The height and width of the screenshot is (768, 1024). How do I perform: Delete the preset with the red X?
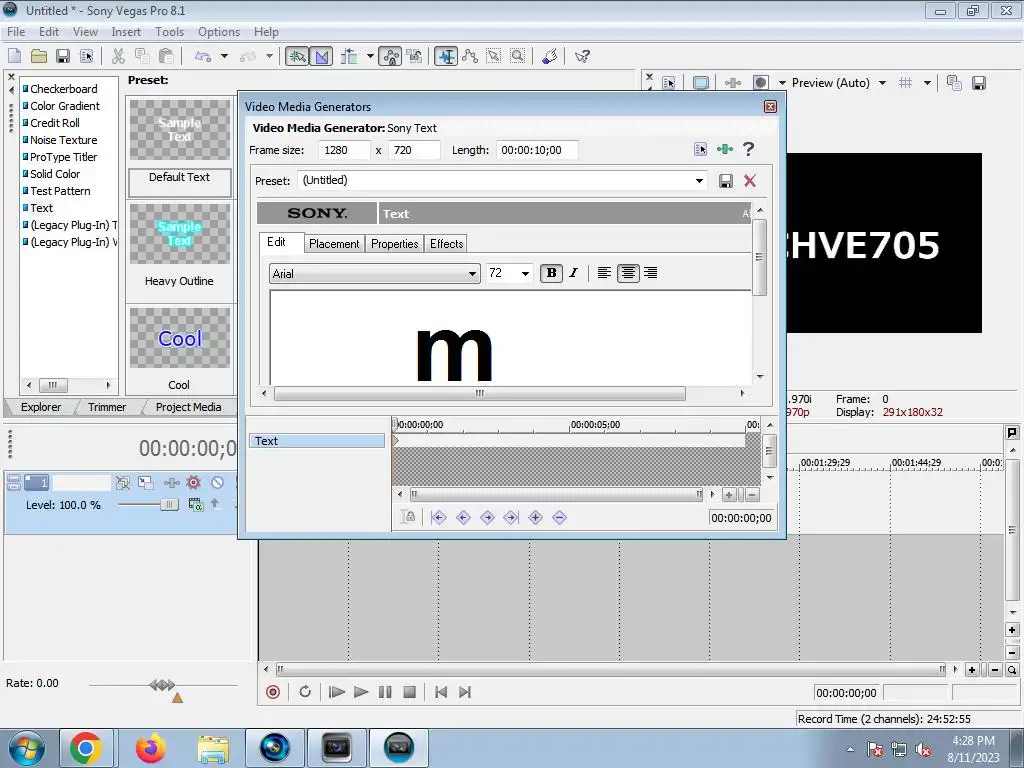(x=750, y=181)
